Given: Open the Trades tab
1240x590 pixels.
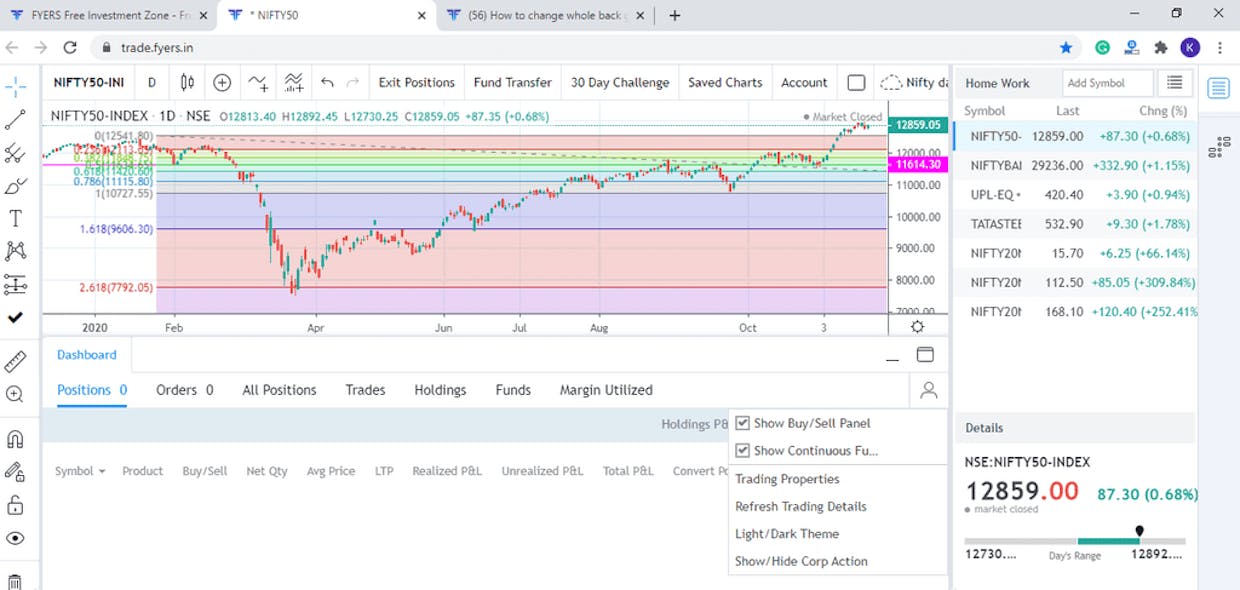Looking at the screenshot, I should pos(365,390).
